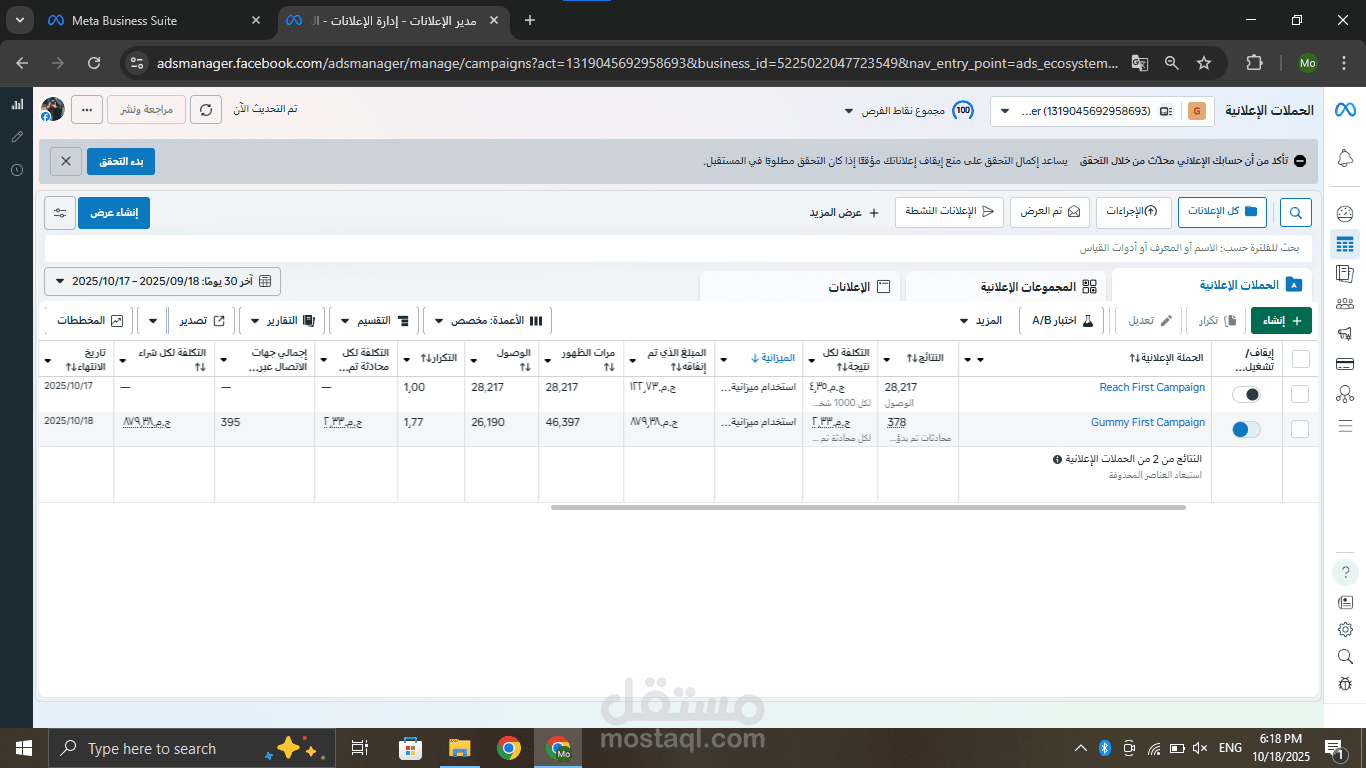Dismiss the verification banner with X
Image resolution: width=1366 pixels, height=768 pixels.
coord(65,161)
